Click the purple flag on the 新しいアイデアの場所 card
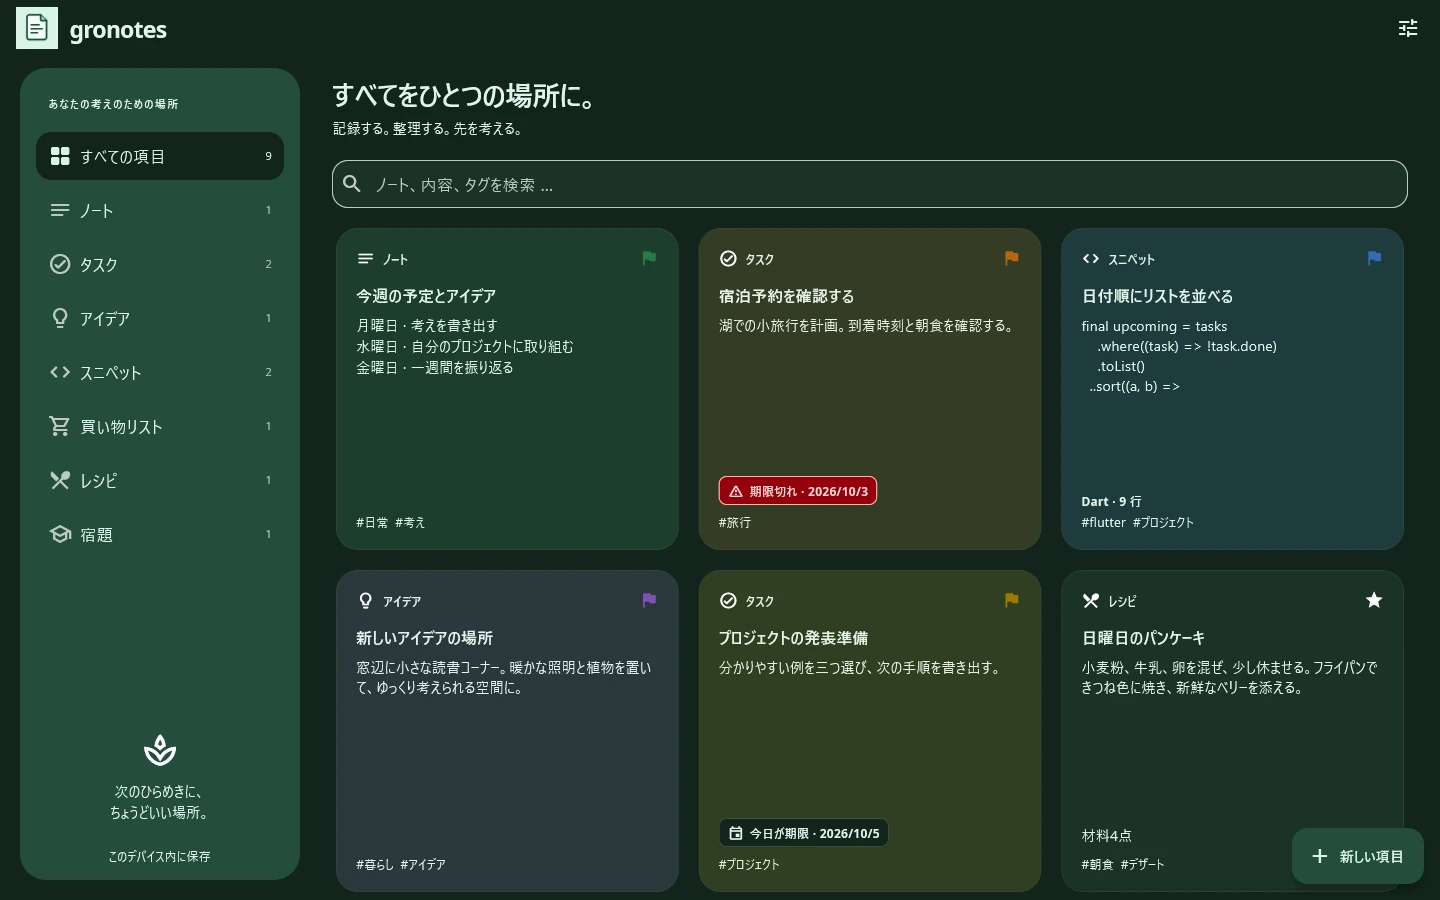The height and width of the screenshot is (900, 1440). (649, 600)
